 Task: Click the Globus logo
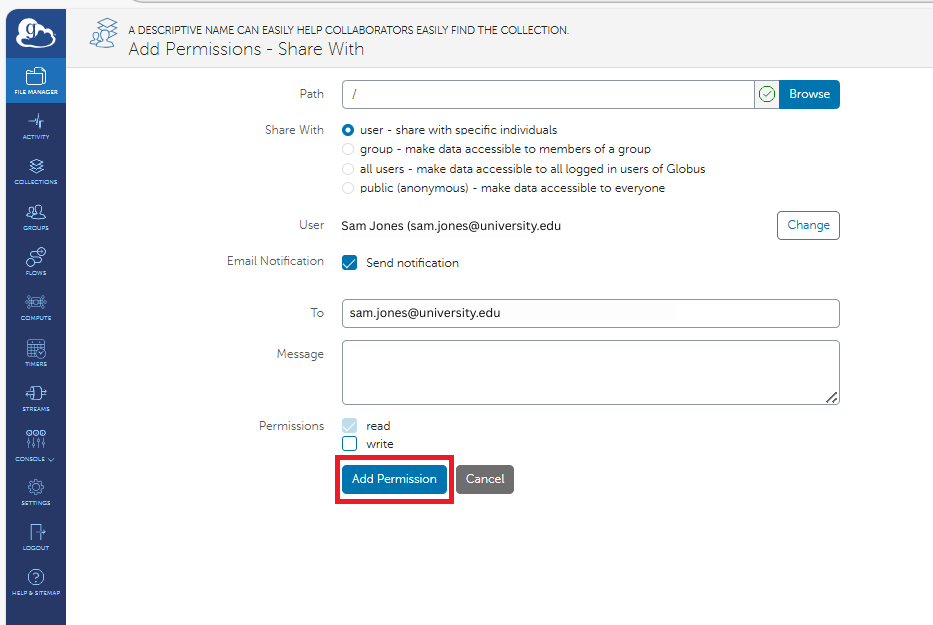tap(35, 32)
